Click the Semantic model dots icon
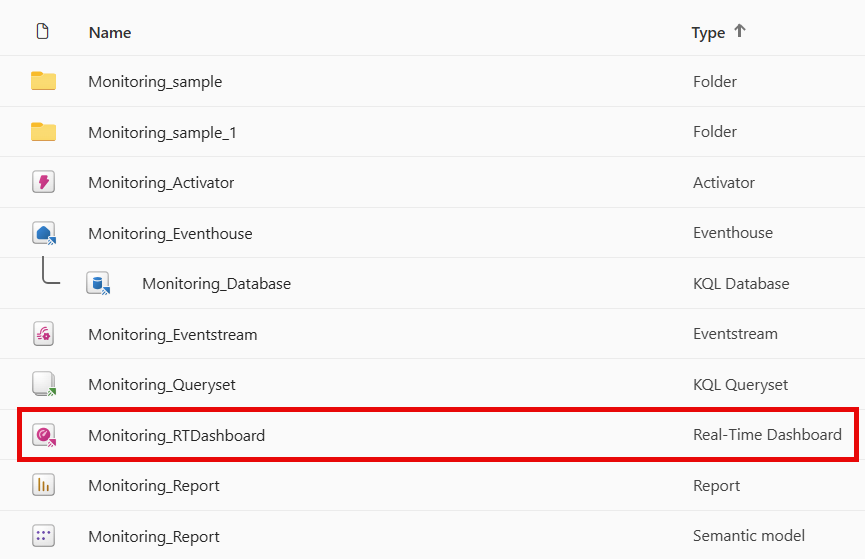 coord(43,536)
